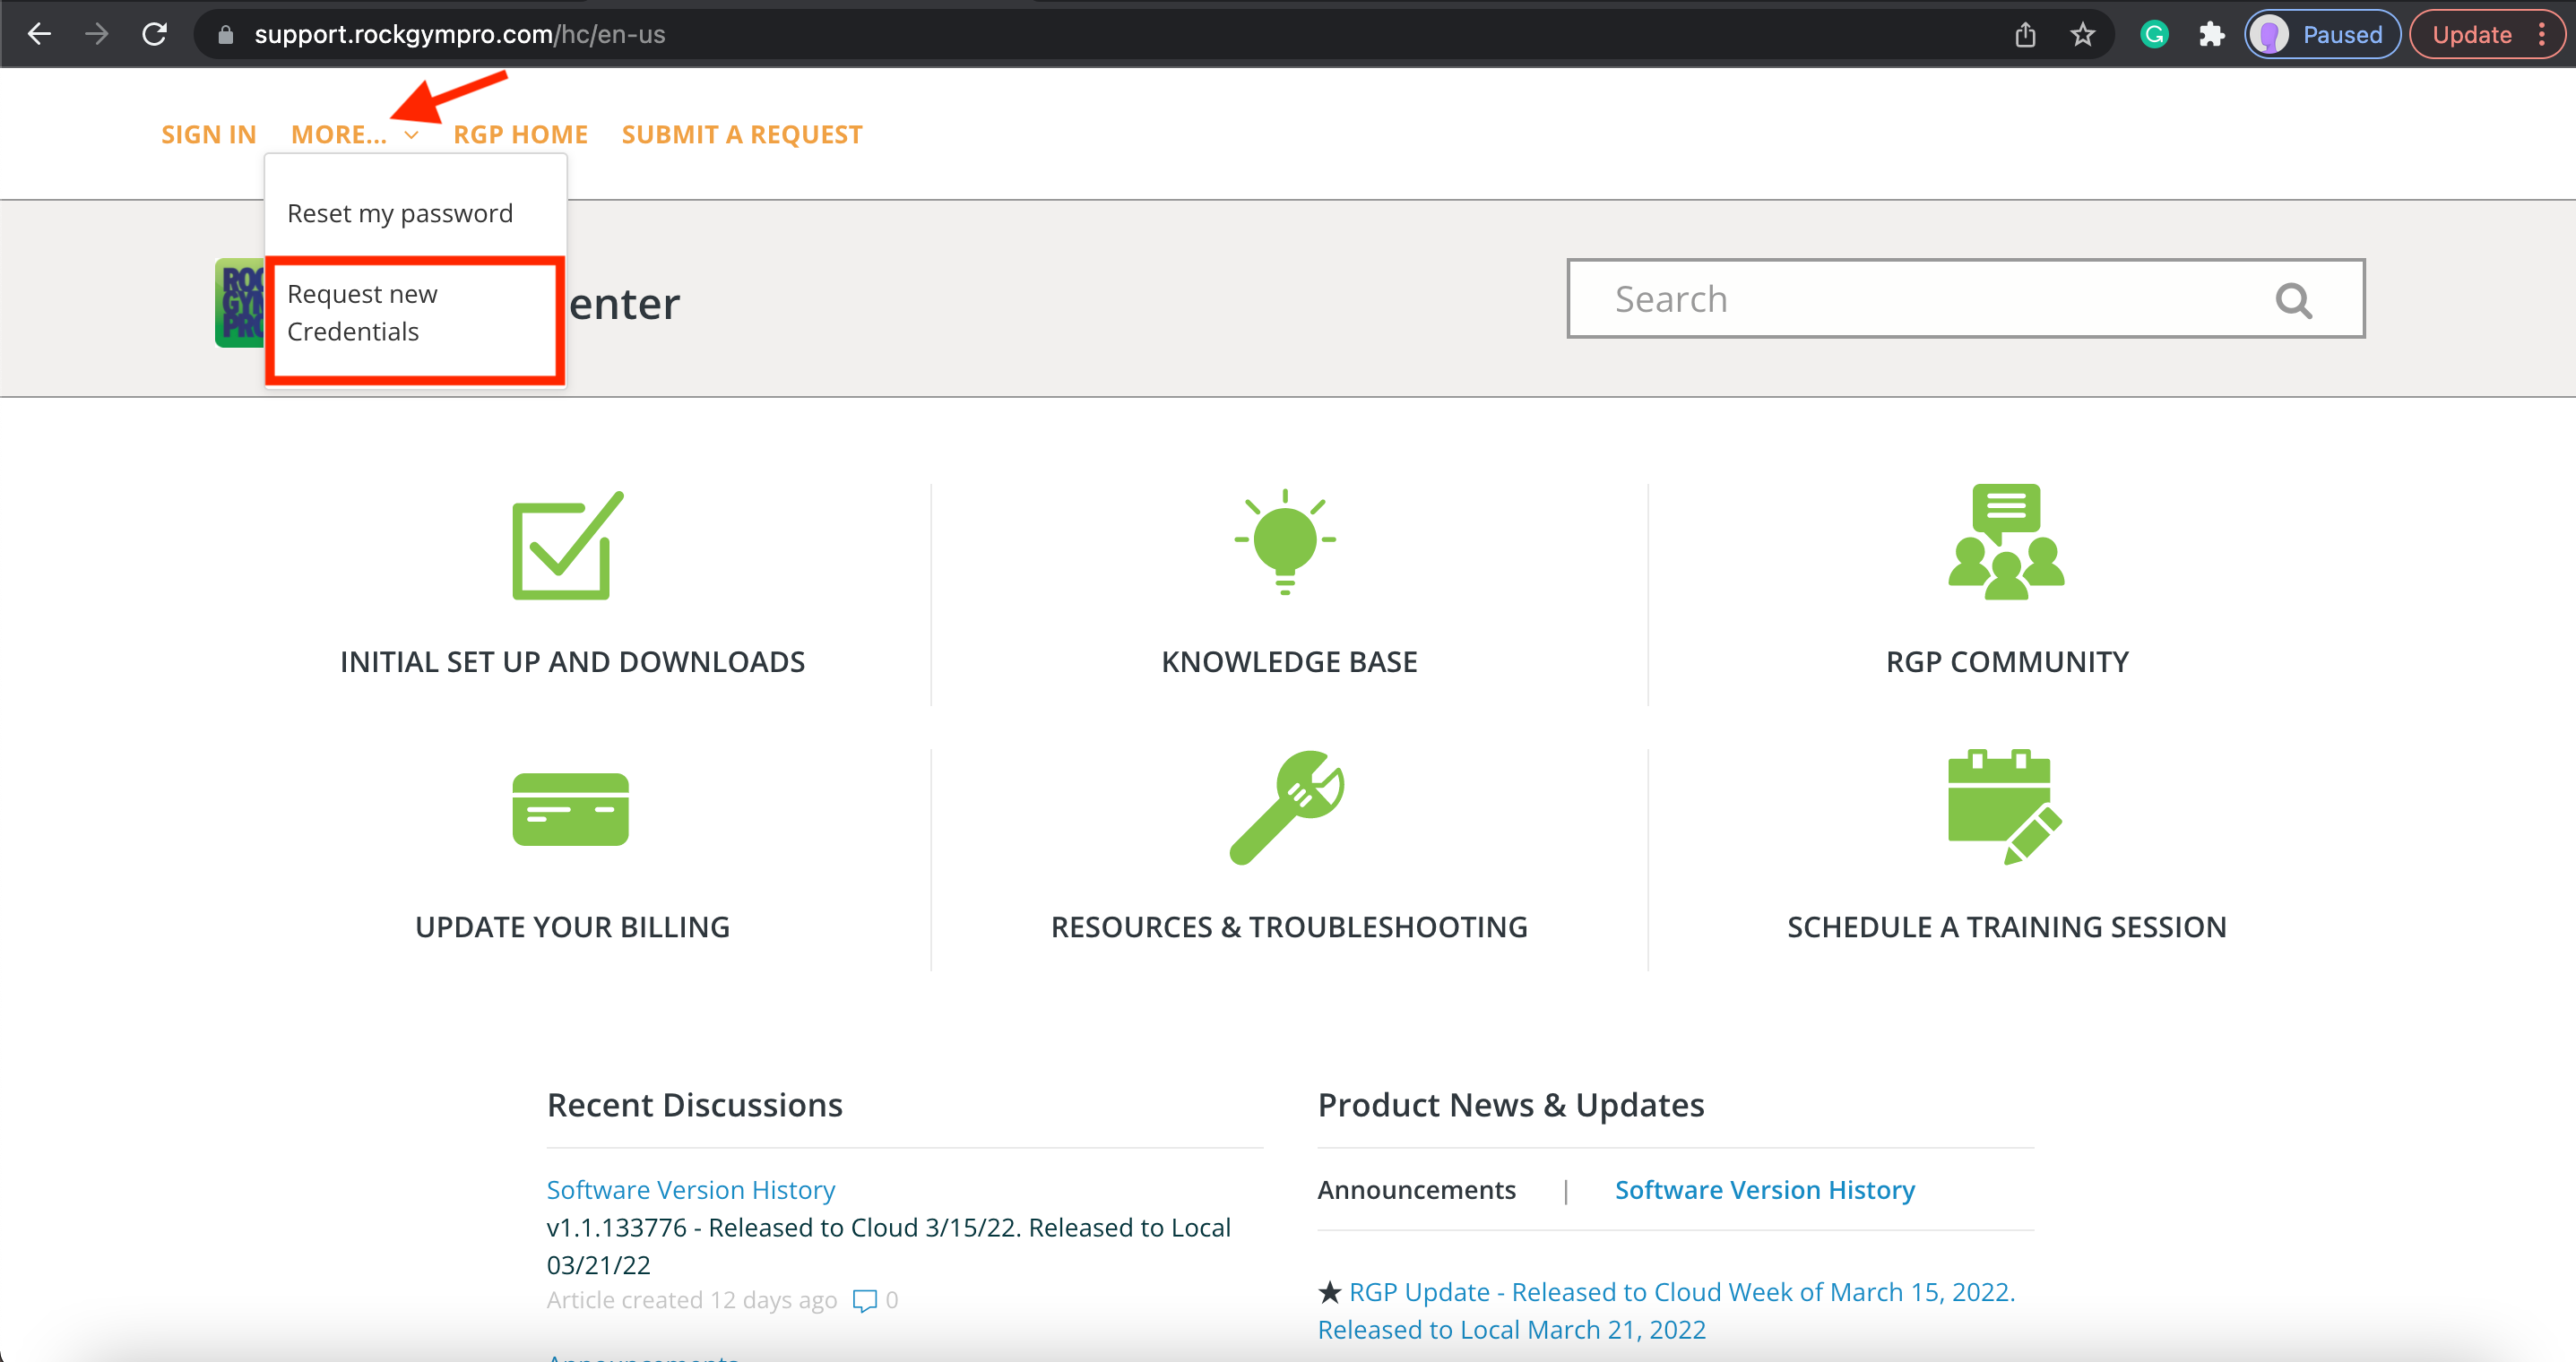This screenshot has height=1362, width=2576.
Task: Click the share icon in address bar
Action: [x=2025, y=35]
